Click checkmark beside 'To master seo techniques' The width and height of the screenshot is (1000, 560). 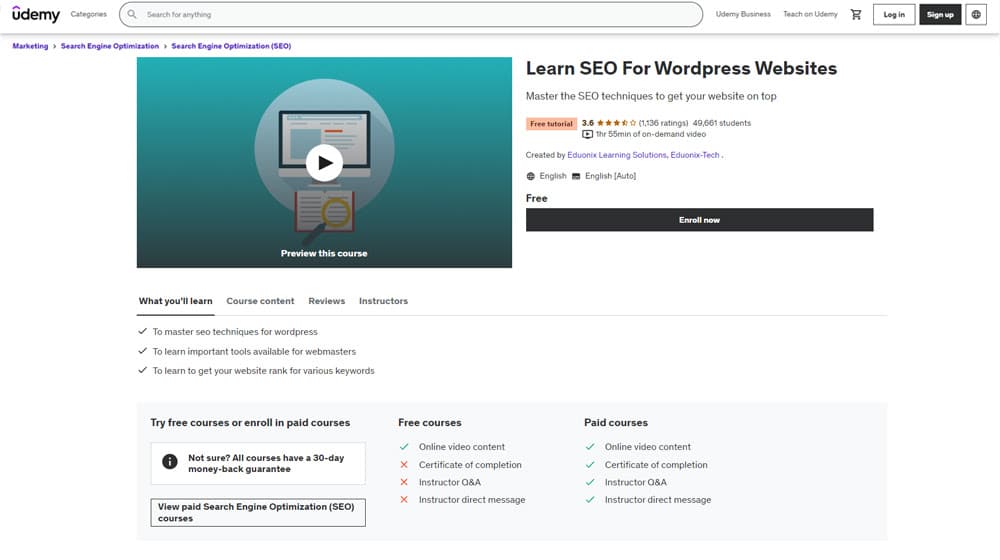click(x=143, y=331)
